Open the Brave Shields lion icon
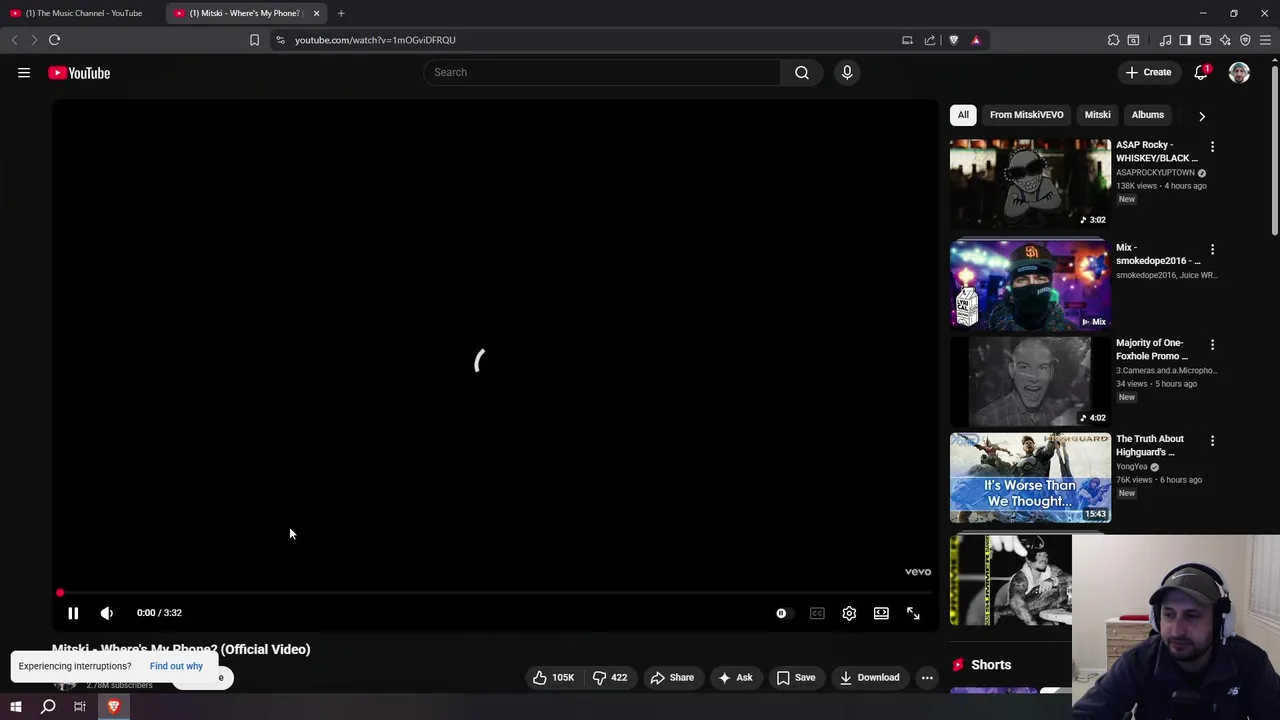 point(953,40)
